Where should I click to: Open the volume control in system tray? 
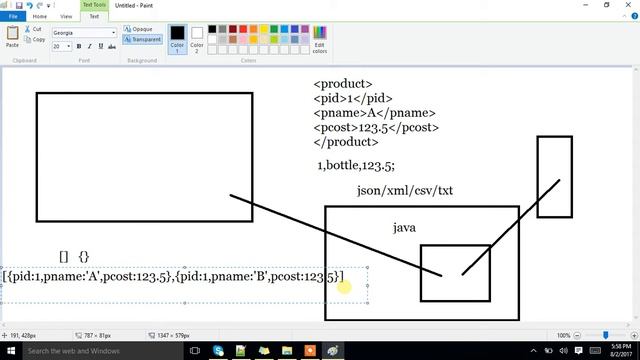pos(564,351)
